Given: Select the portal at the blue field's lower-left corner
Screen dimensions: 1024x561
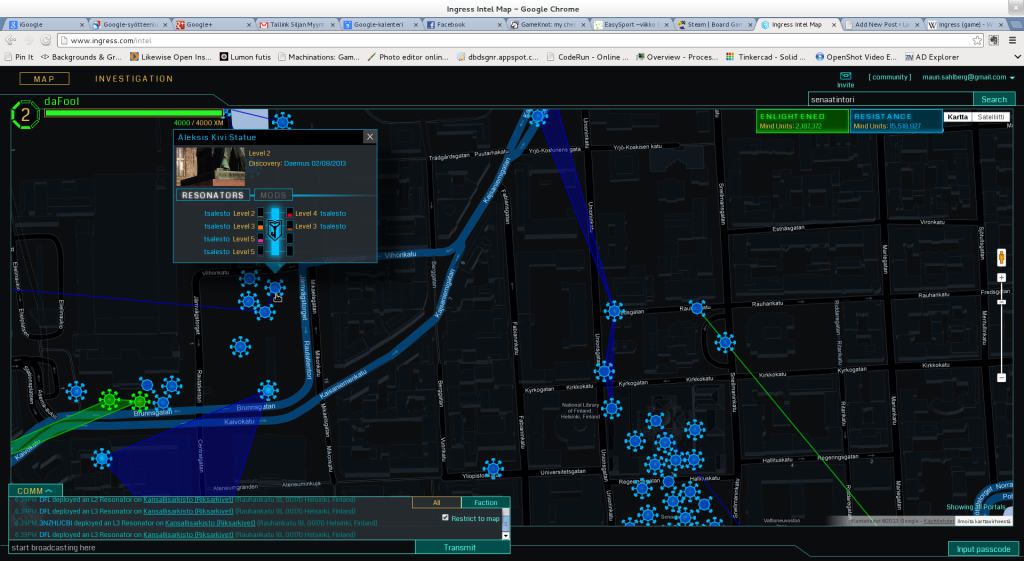Looking at the screenshot, I should coord(101,458).
